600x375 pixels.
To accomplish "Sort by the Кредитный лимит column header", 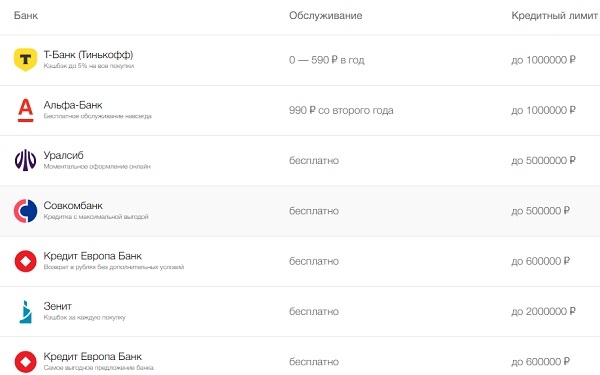I will click(554, 15).
